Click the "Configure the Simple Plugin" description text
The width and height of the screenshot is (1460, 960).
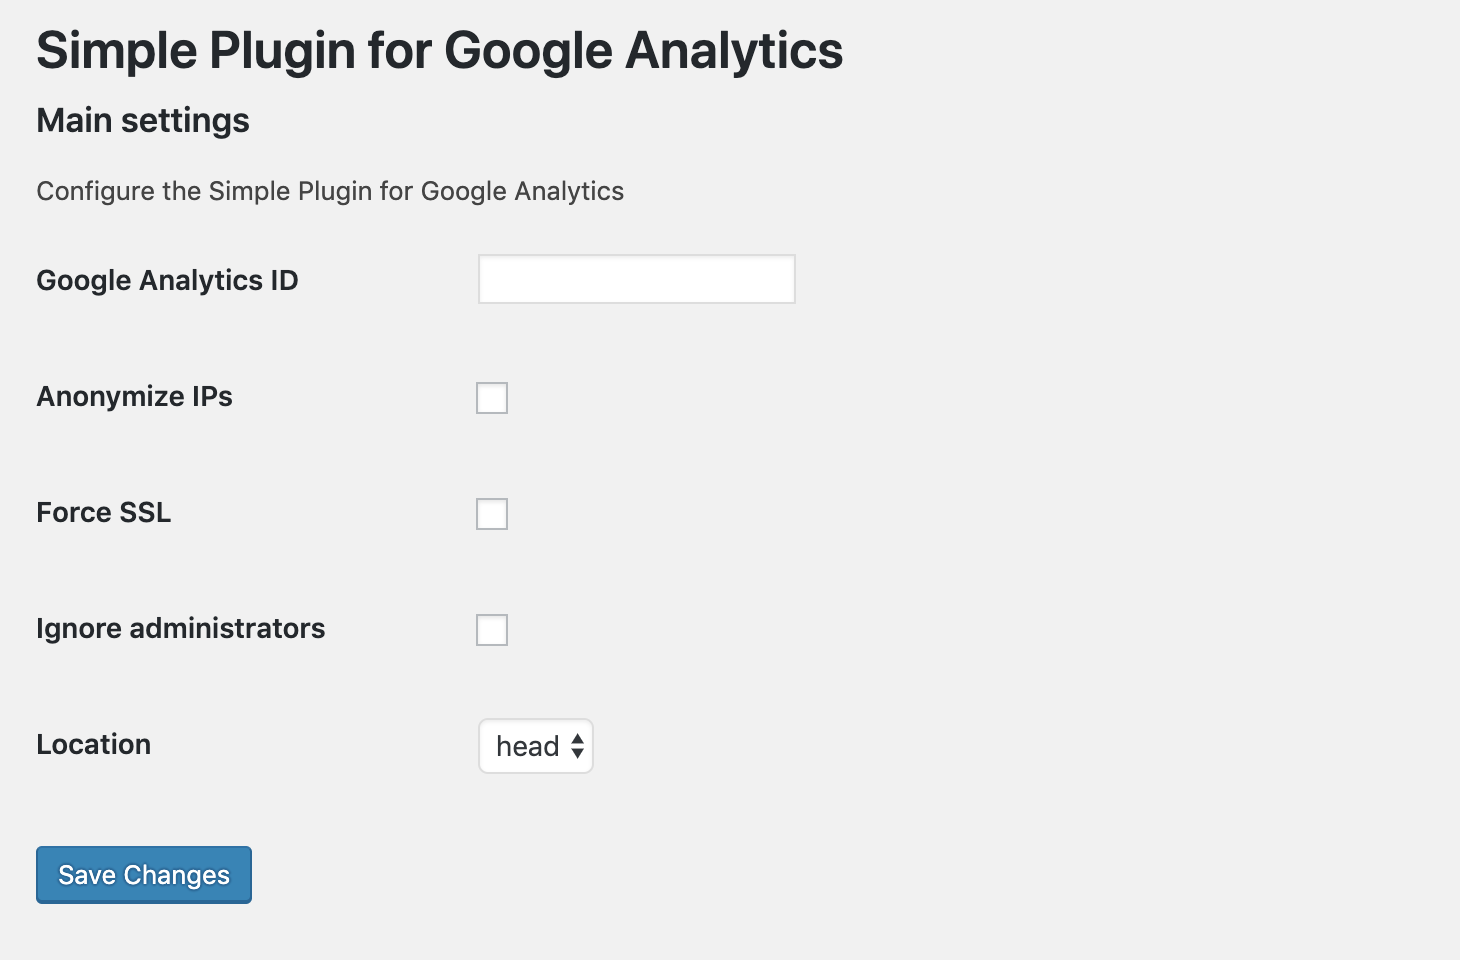[330, 191]
